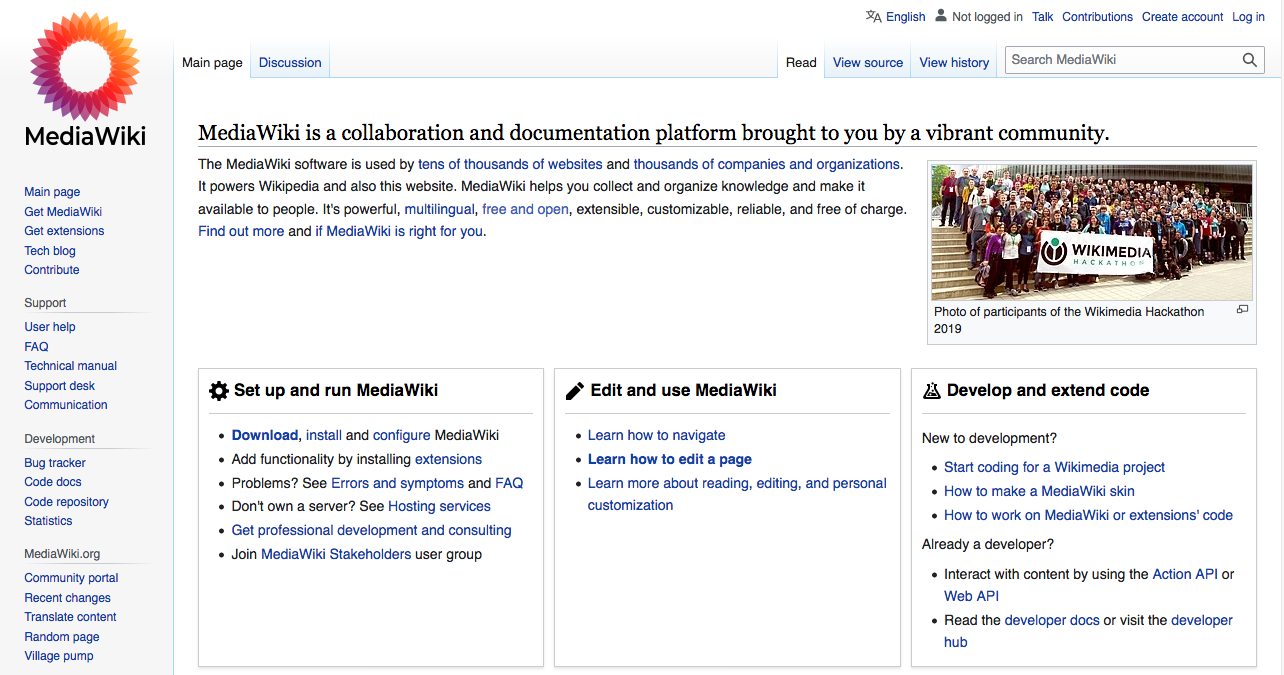
Task: Open the Tech blog sidebar link
Action: coord(50,251)
